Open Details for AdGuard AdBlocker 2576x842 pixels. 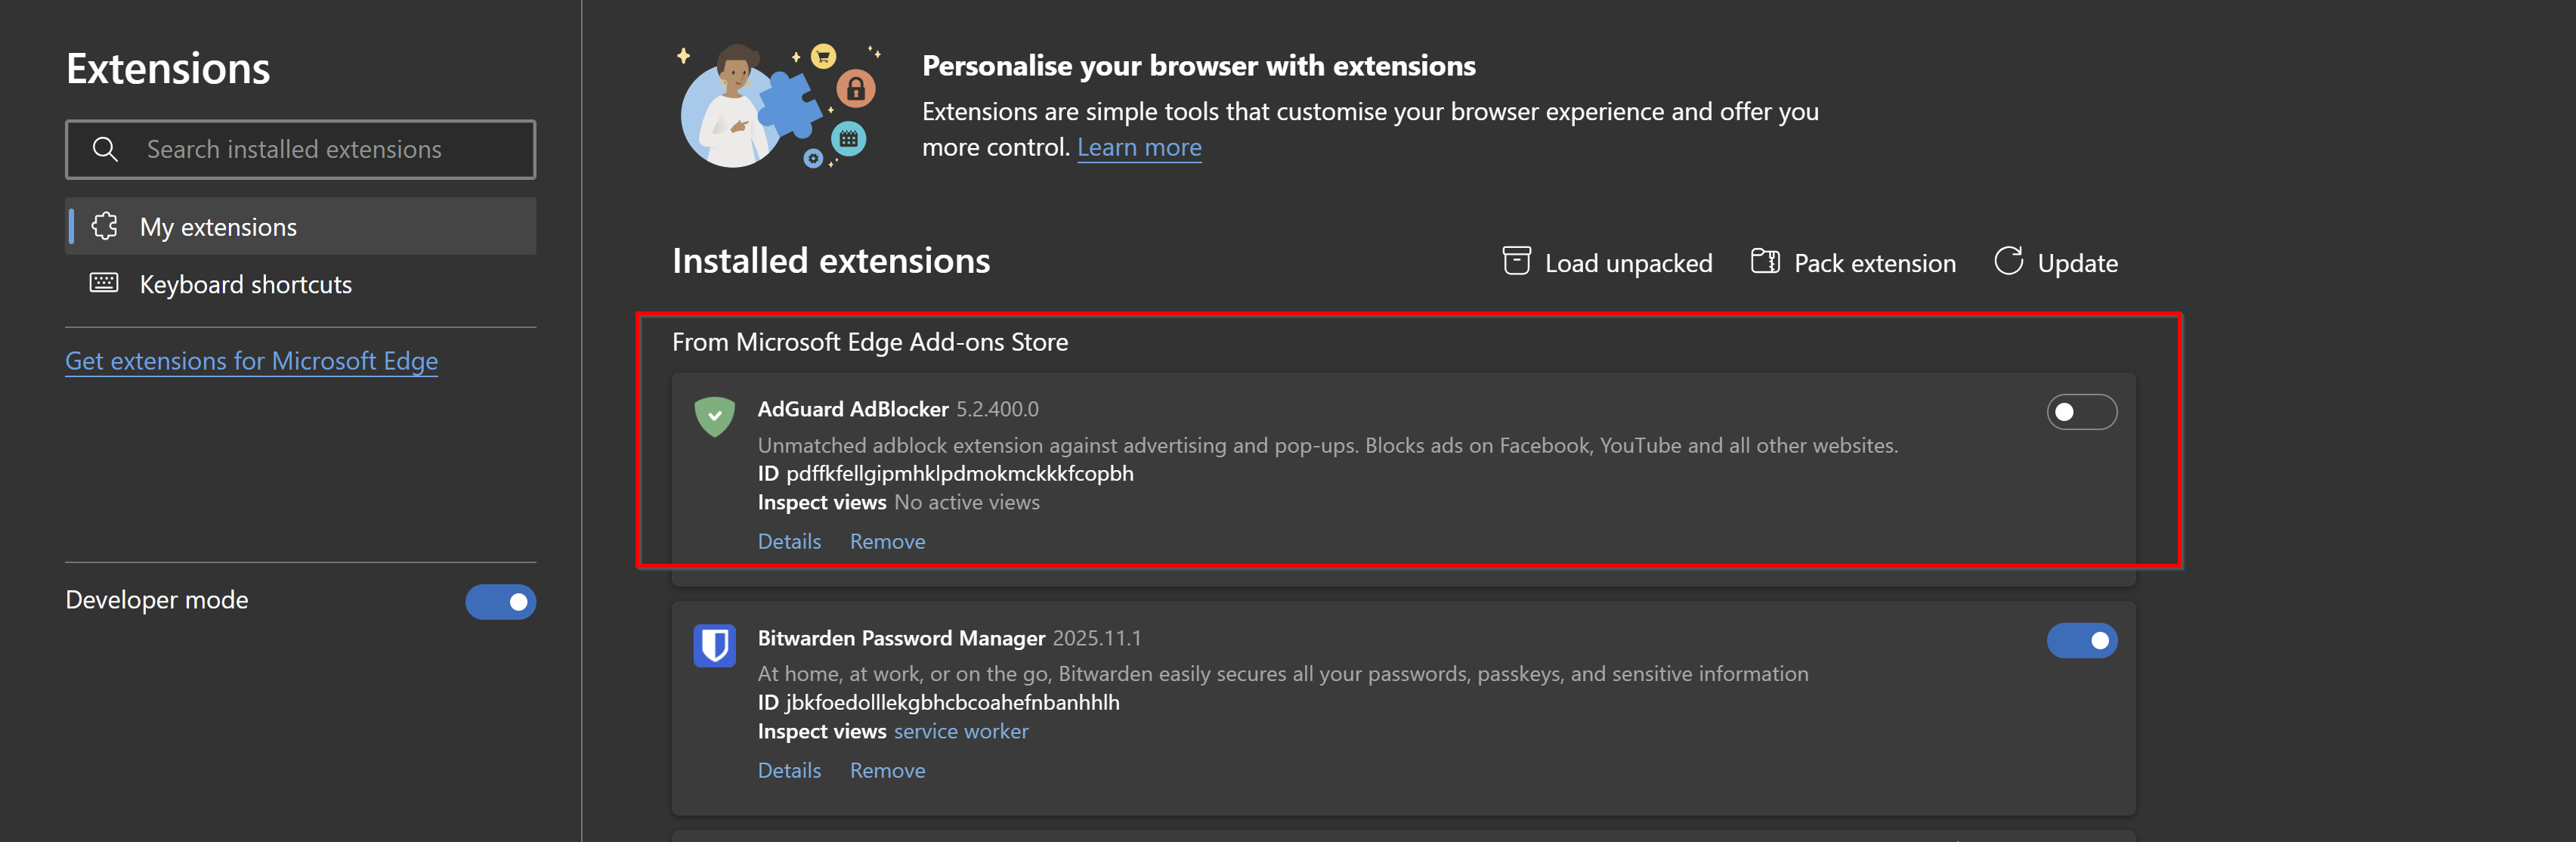click(x=789, y=541)
